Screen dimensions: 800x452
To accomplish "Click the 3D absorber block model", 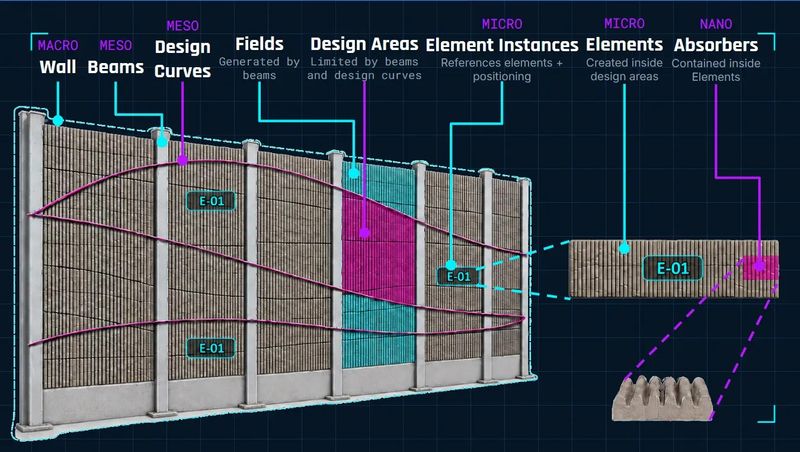I will click(x=662, y=398).
